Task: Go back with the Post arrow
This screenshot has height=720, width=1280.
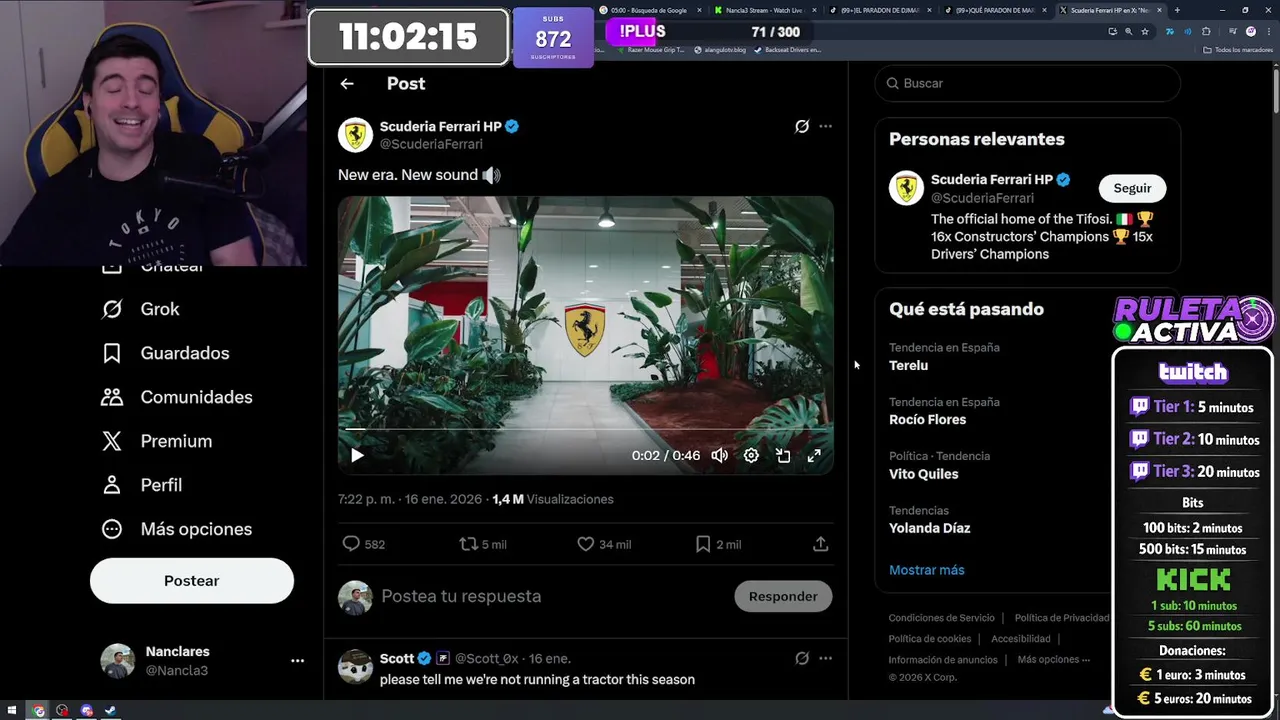Action: coord(347,84)
